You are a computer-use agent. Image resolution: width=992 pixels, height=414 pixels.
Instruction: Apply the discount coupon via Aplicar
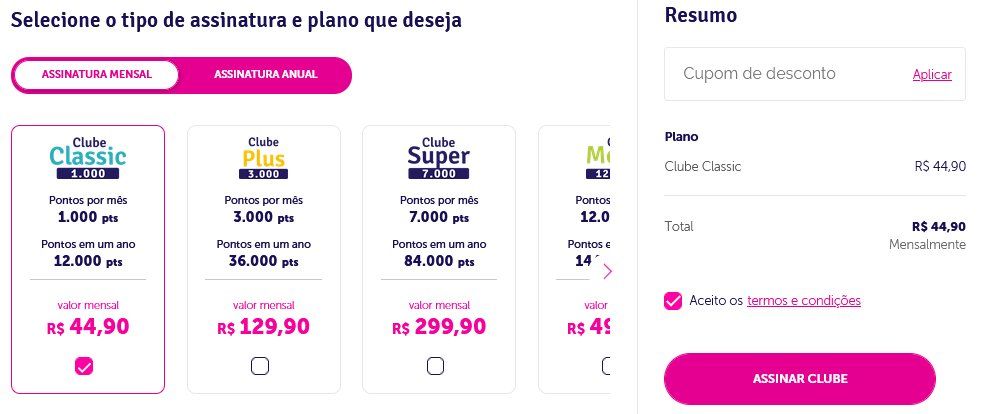(x=932, y=75)
